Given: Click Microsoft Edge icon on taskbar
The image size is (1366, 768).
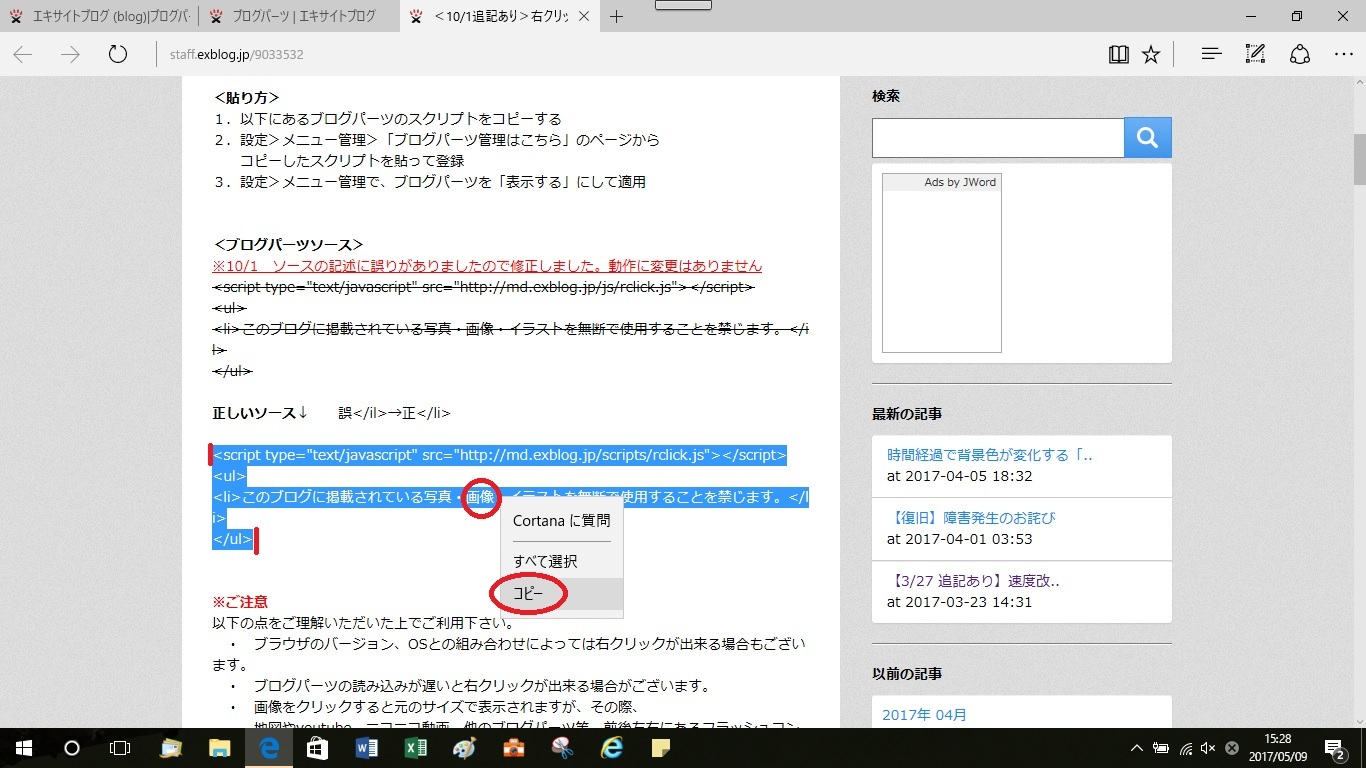Looking at the screenshot, I should coord(268,748).
